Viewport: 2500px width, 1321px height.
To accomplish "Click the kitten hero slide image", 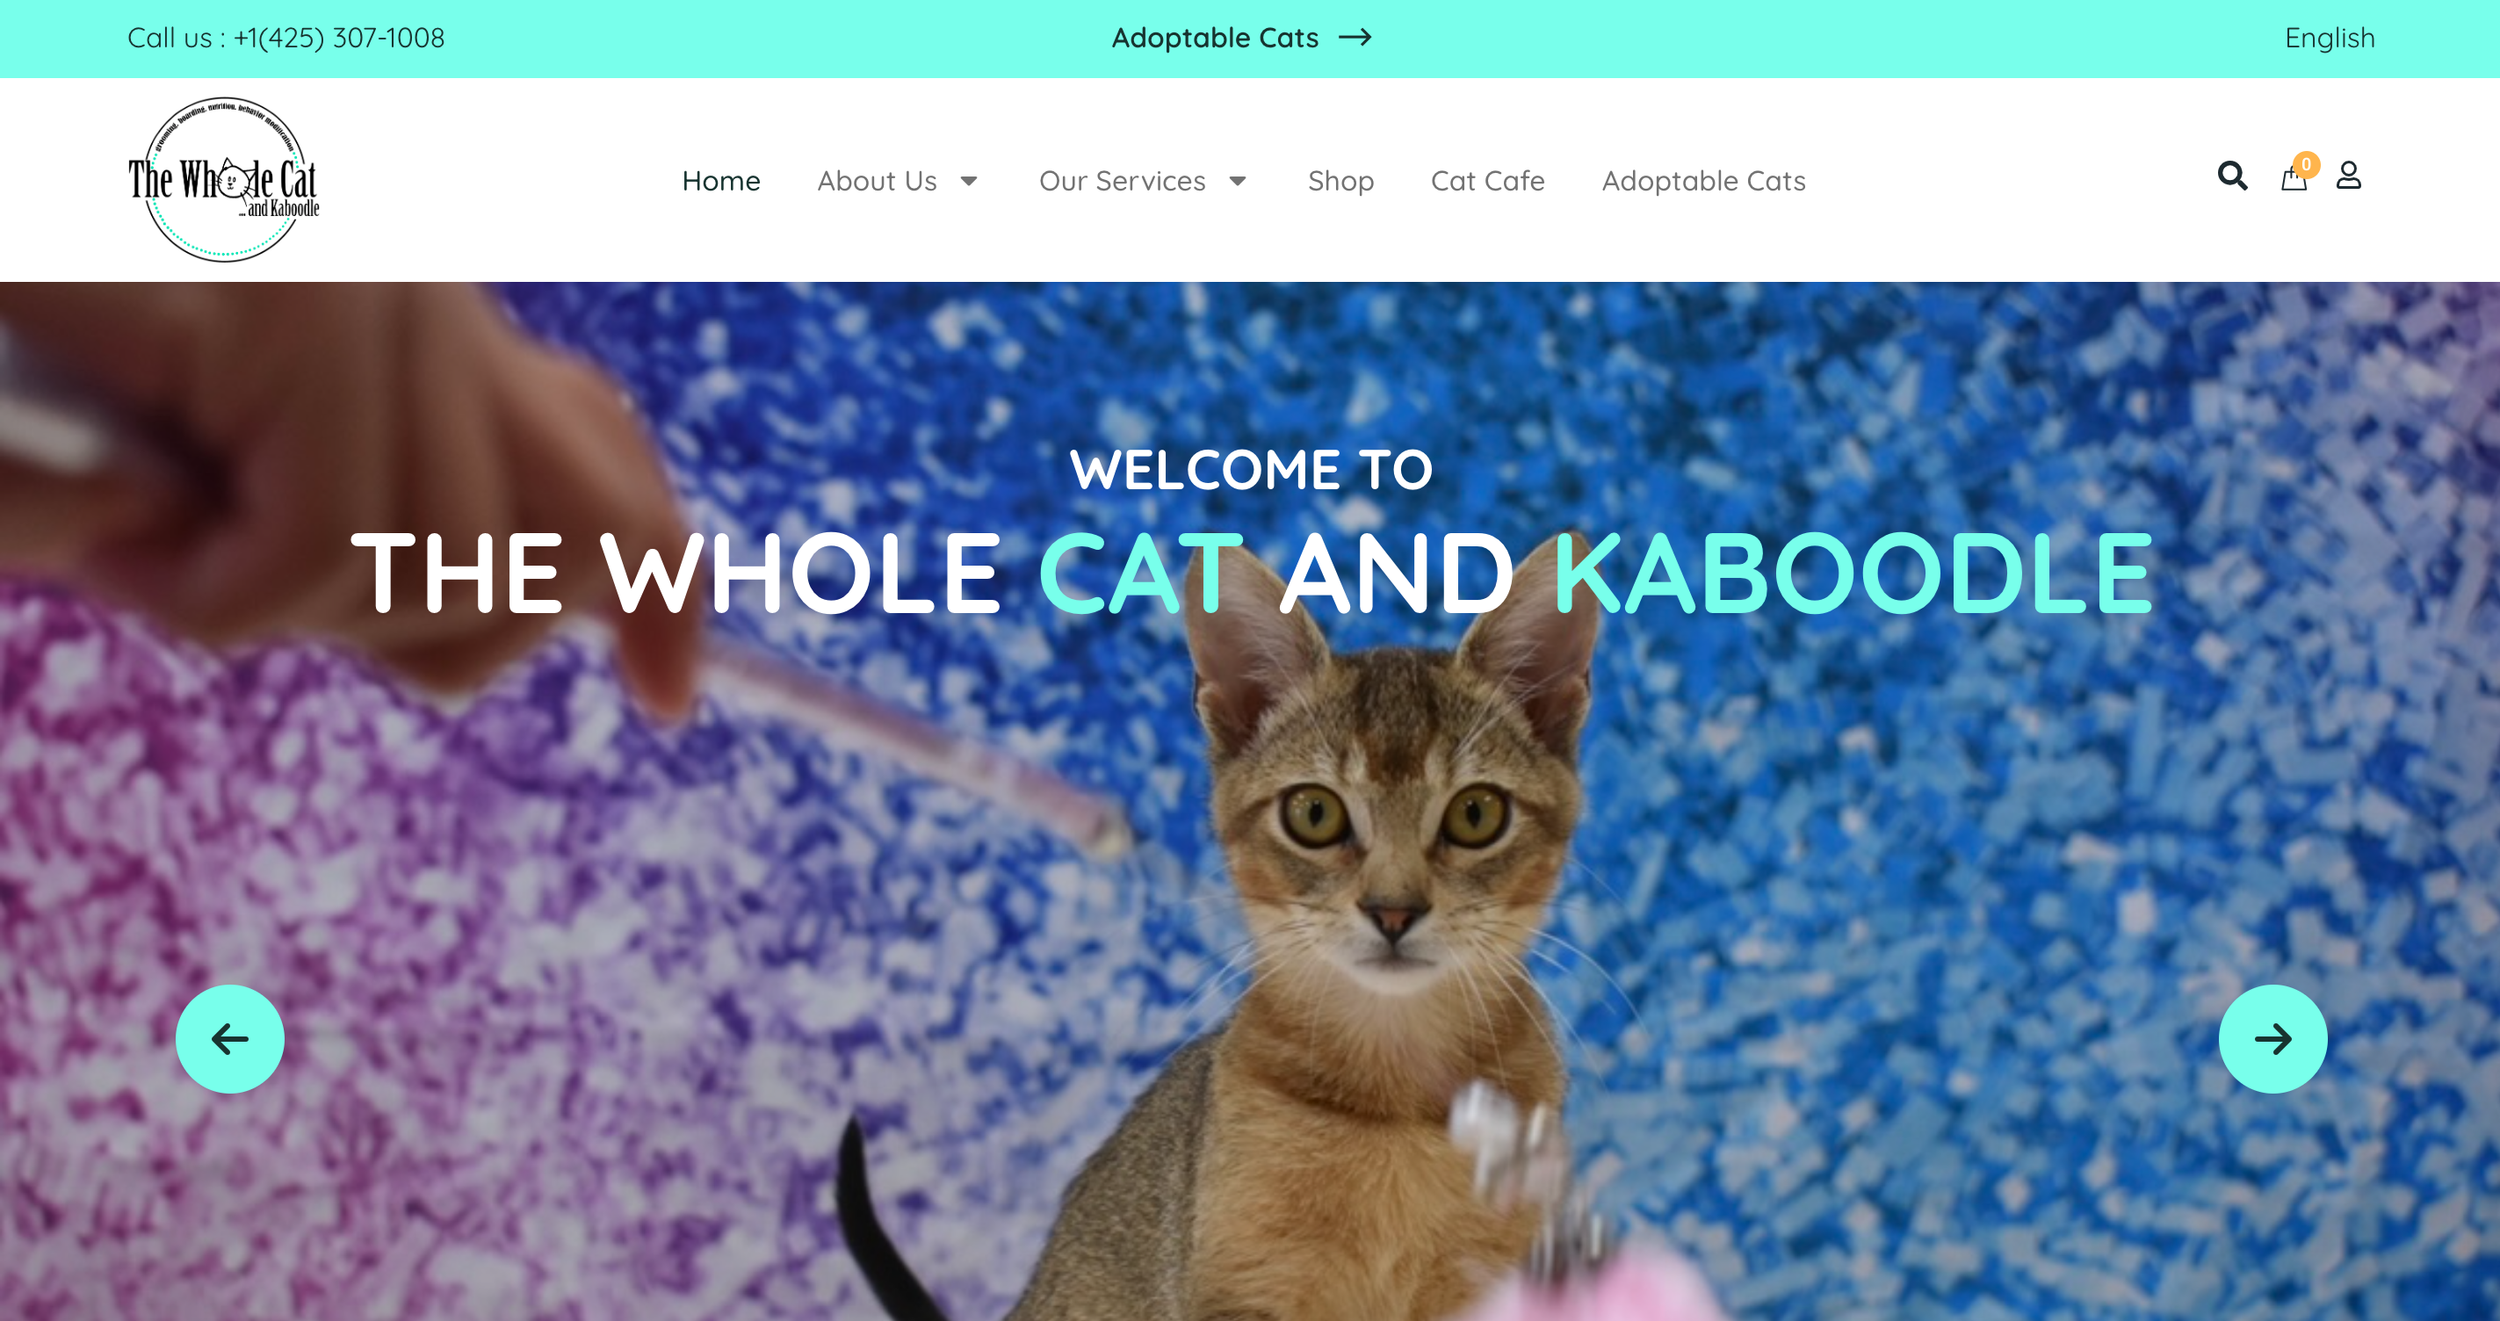I will pos(1250,801).
